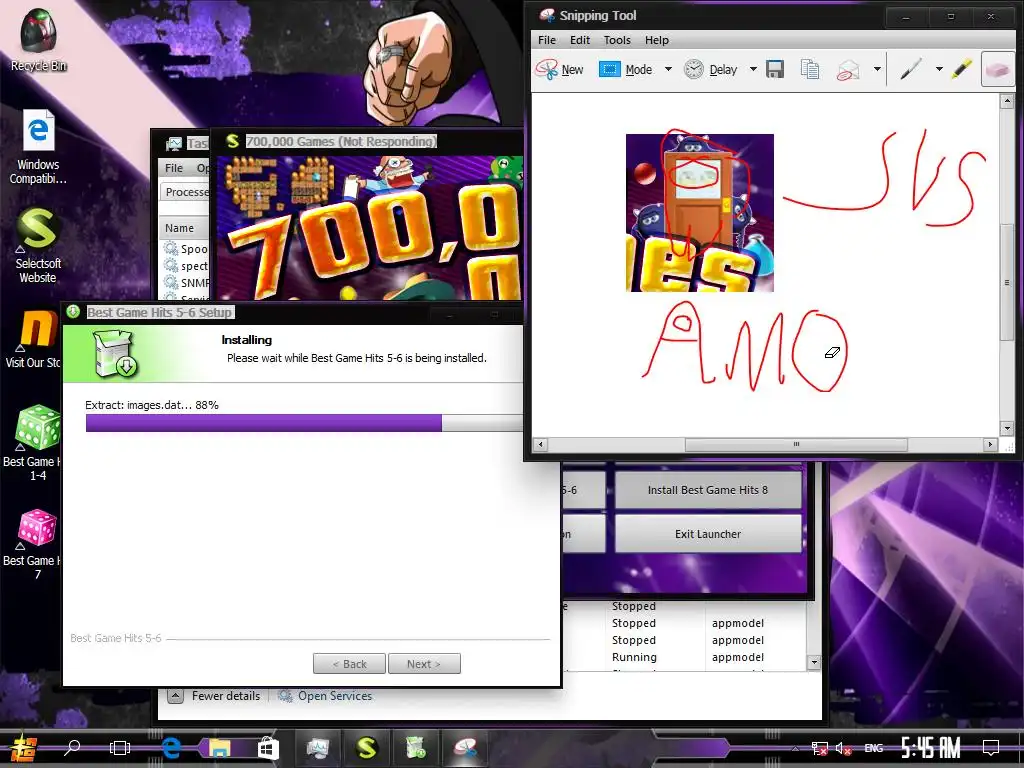Click the Open Services link in Task Manager
This screenshot has height=768, width=1024.
[x=325, y=696]
